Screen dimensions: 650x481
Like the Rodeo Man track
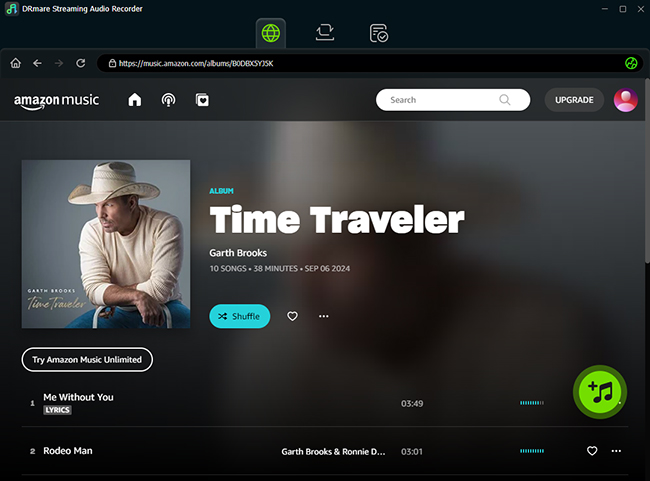click(592, 451)
